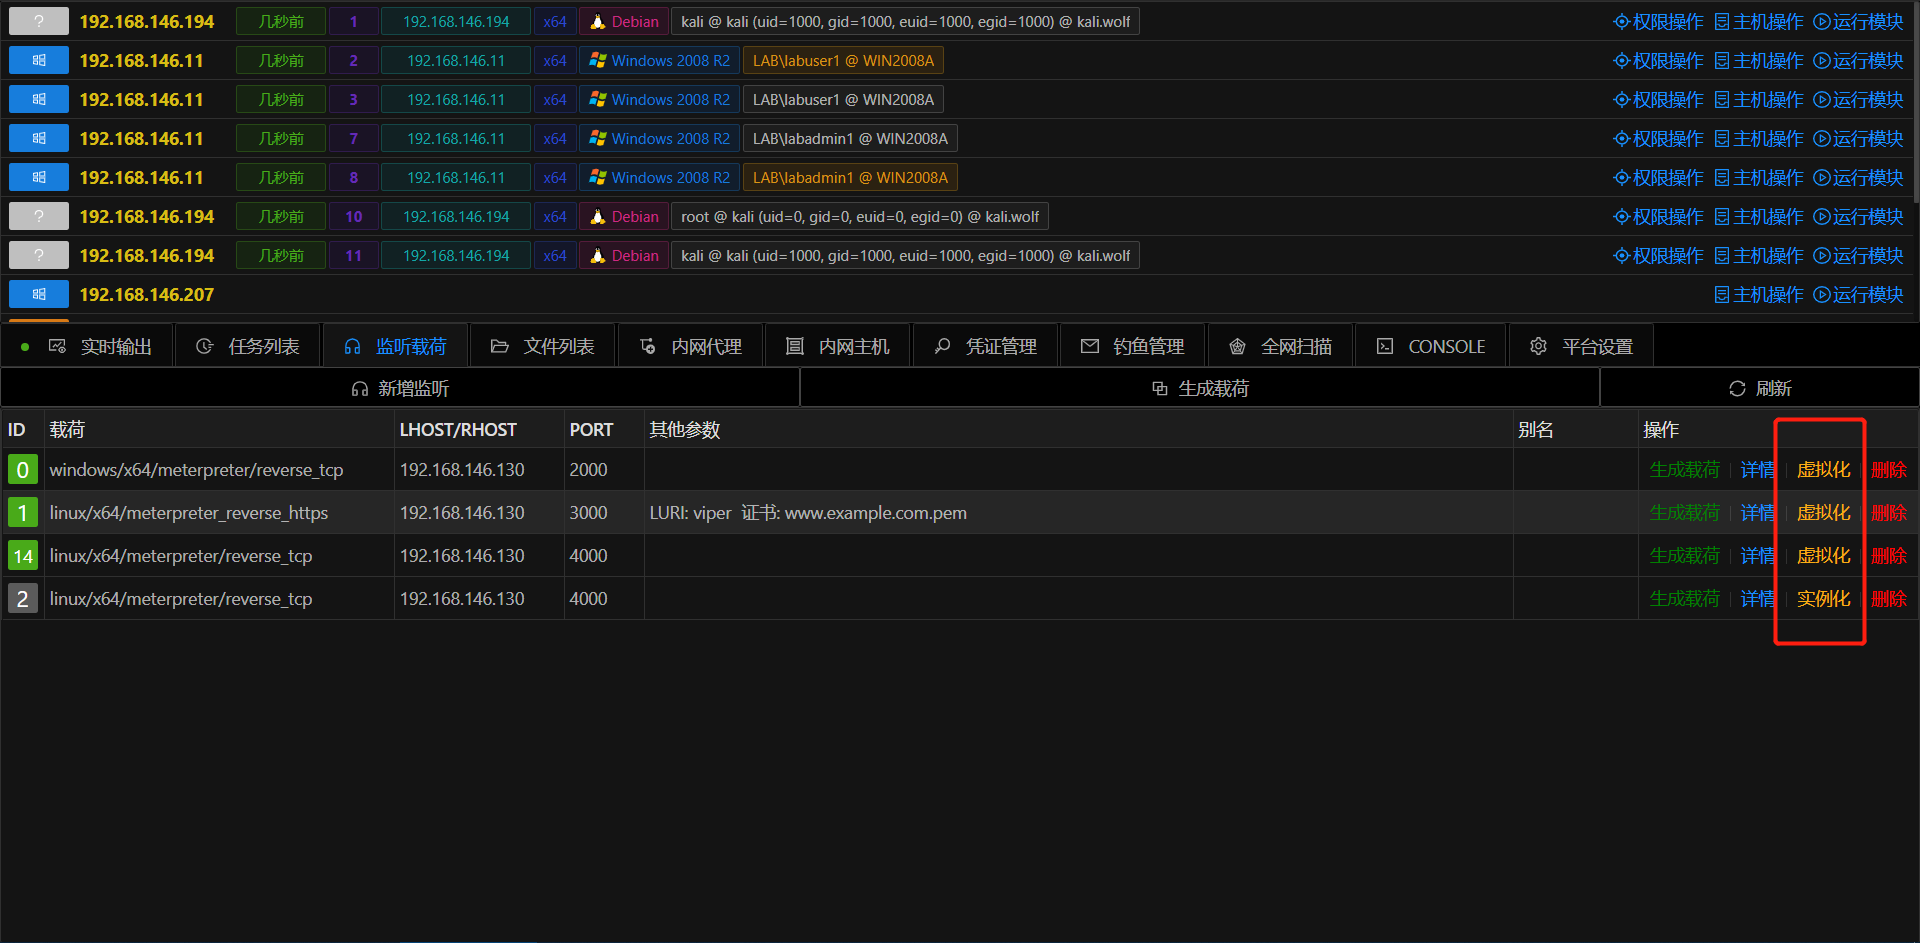The image size is (1920, 943).
Task: Refresh the listener list with 刷新
Action: click(1760, 388)
